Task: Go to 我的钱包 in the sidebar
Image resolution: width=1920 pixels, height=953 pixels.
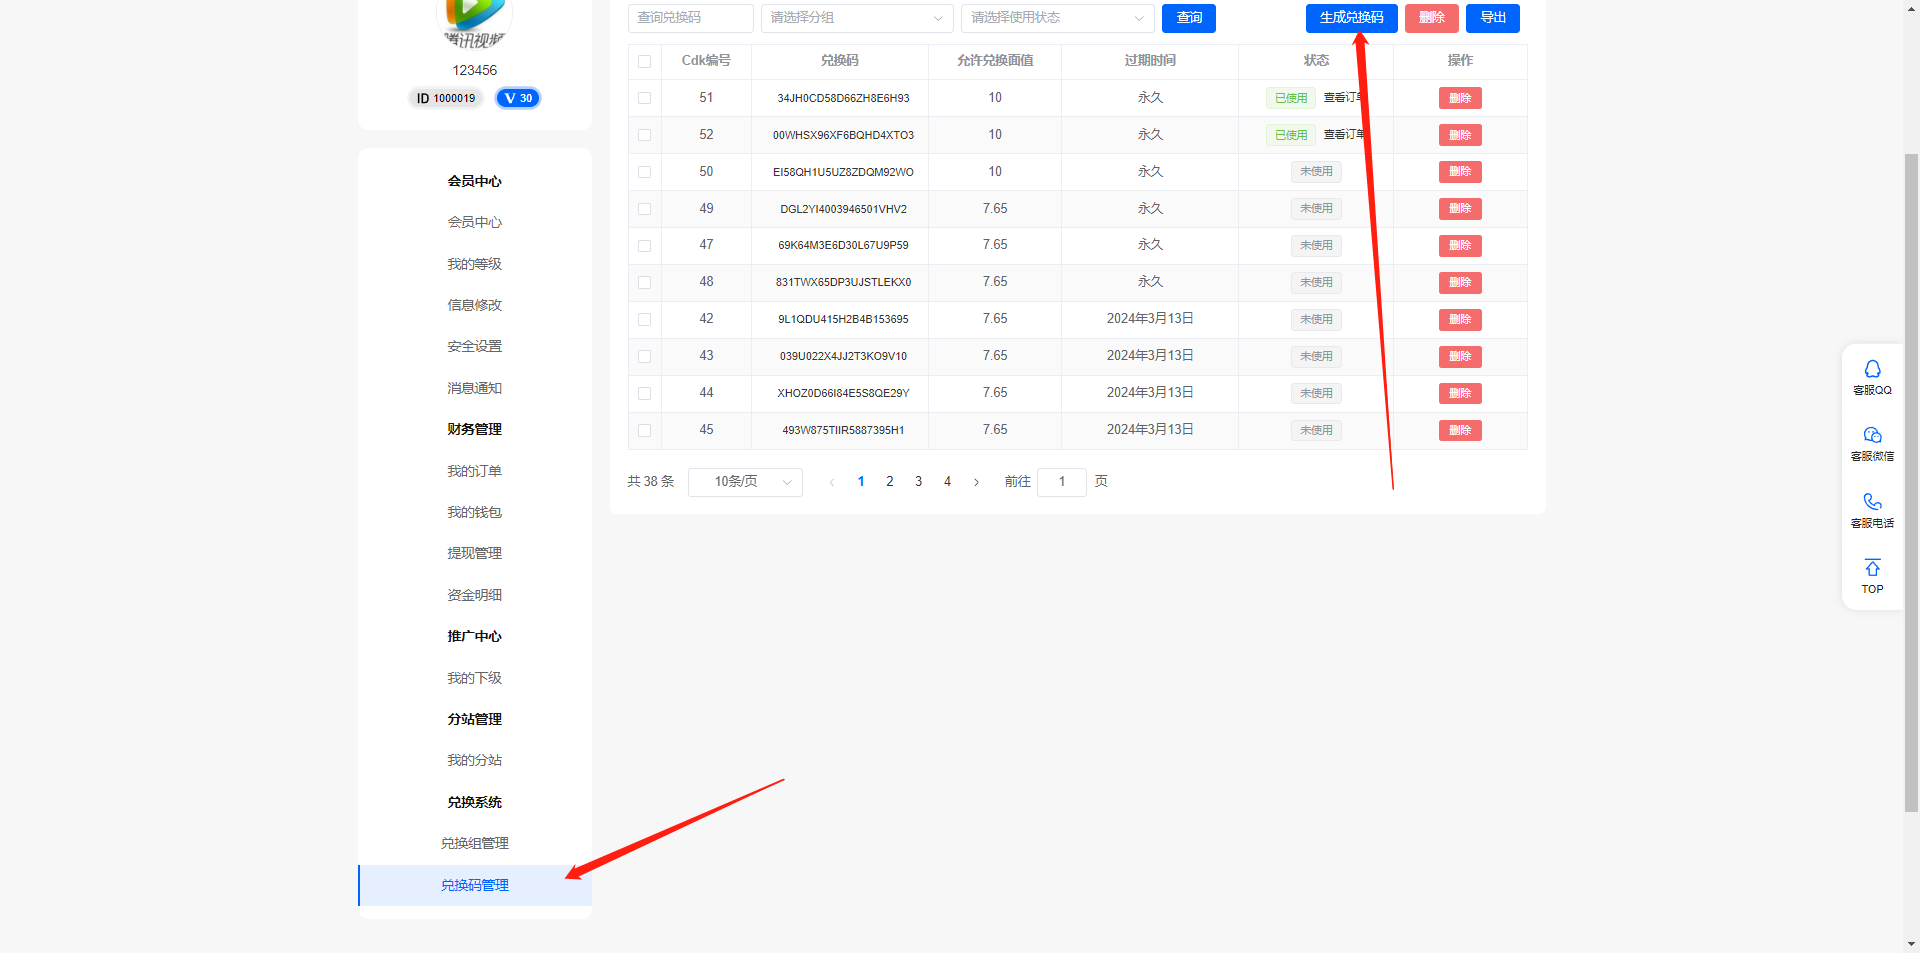Action: click(x=475, y=512)
